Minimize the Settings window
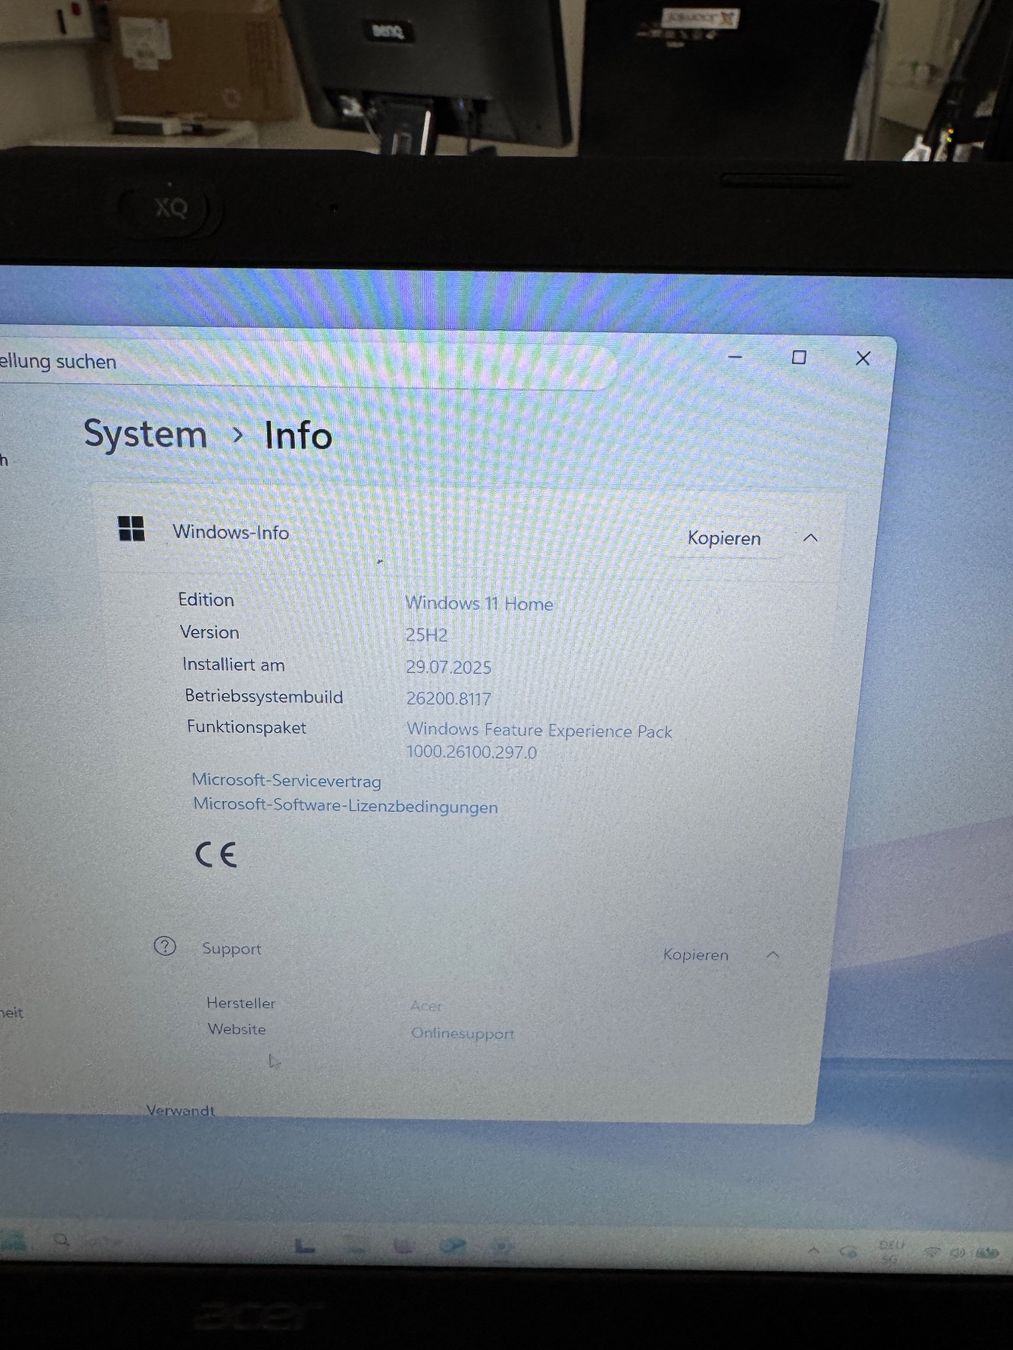Screen dimensions: 1013x1350 735,357
